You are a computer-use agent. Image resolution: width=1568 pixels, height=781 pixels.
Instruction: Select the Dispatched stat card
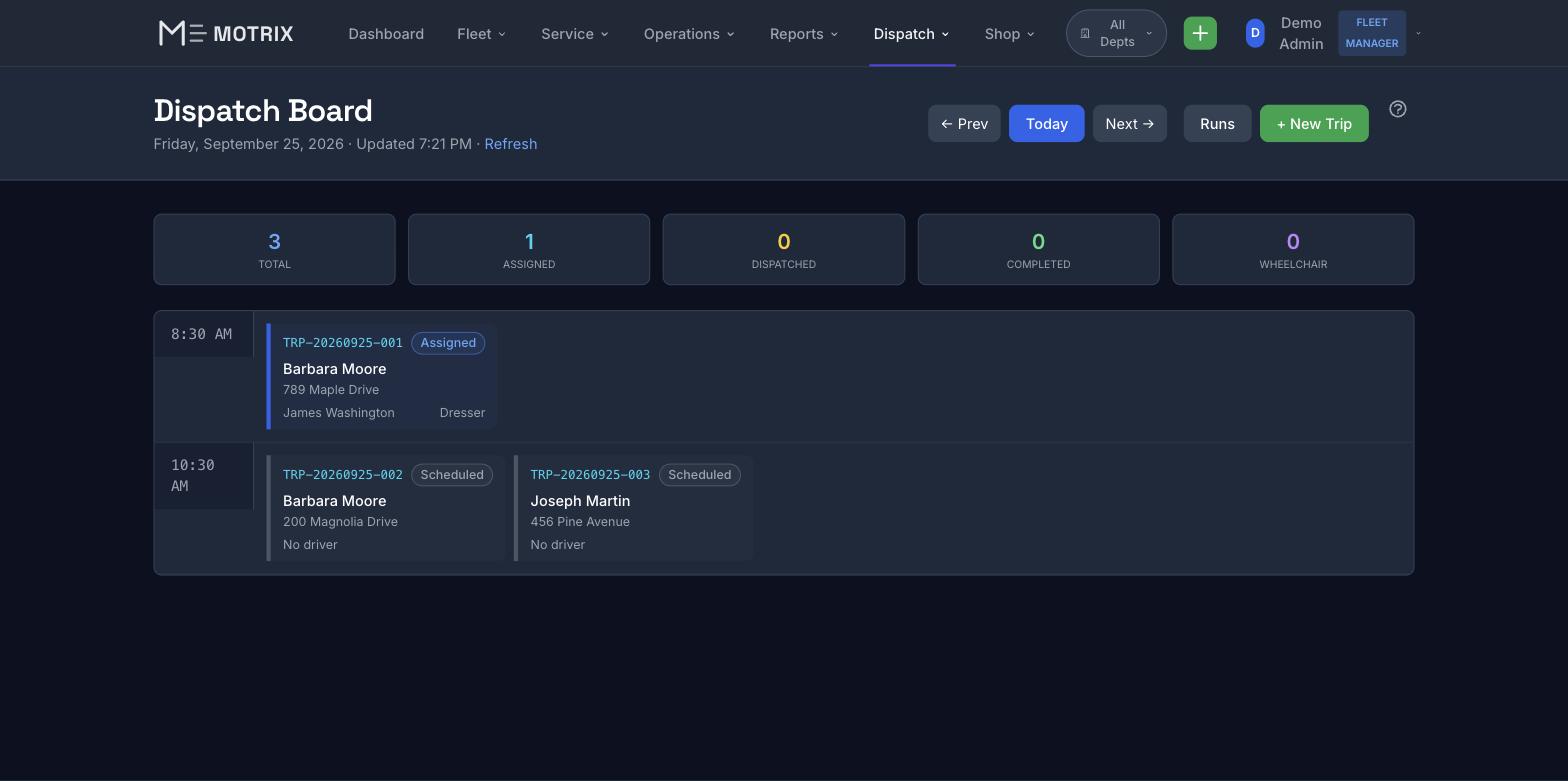point(784,249)
